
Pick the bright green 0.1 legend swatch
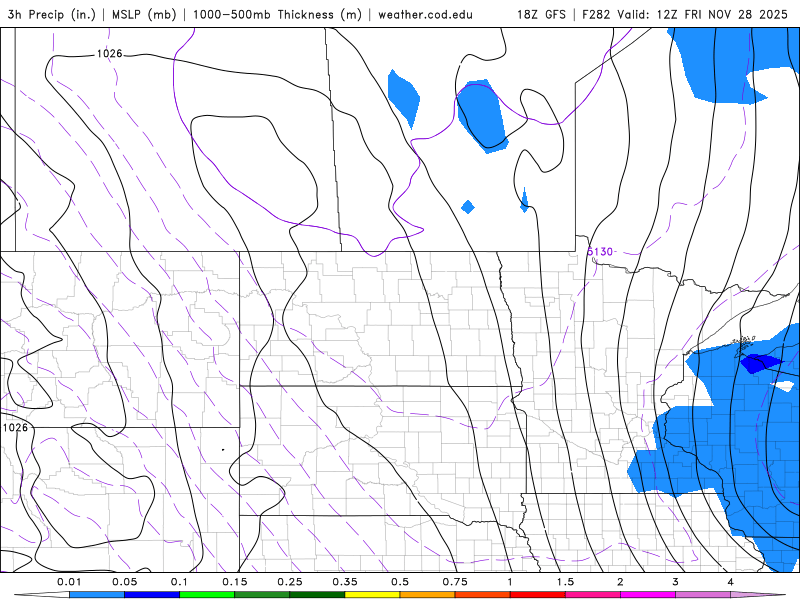pyautogui.click(x=207, y=595)
